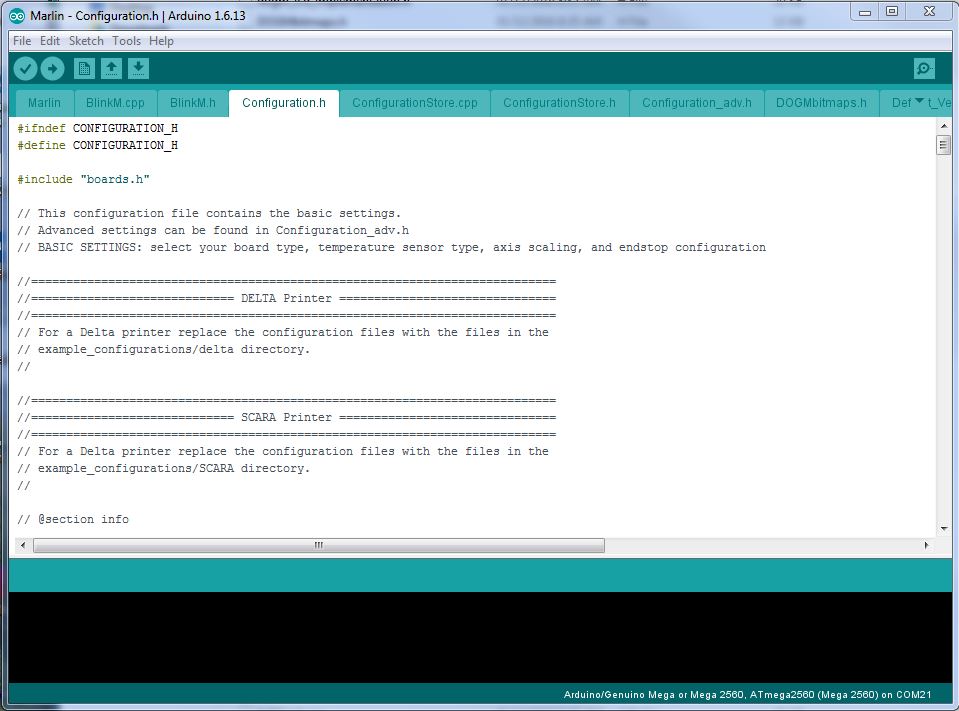Screen dimensions: 959x711
Task: Click the 'SCARA Printer' header line
Action: (287, 418)
